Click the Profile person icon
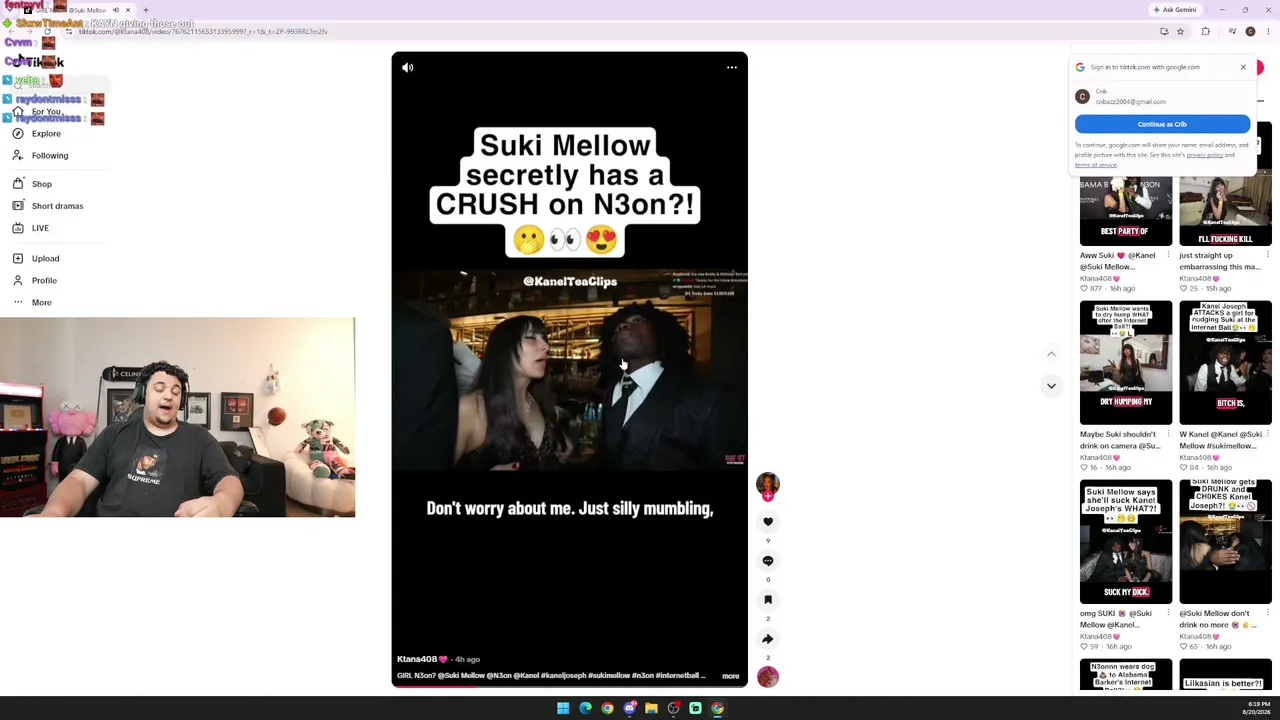Screen dimensions: 1280x720 (x=18, y=280)
